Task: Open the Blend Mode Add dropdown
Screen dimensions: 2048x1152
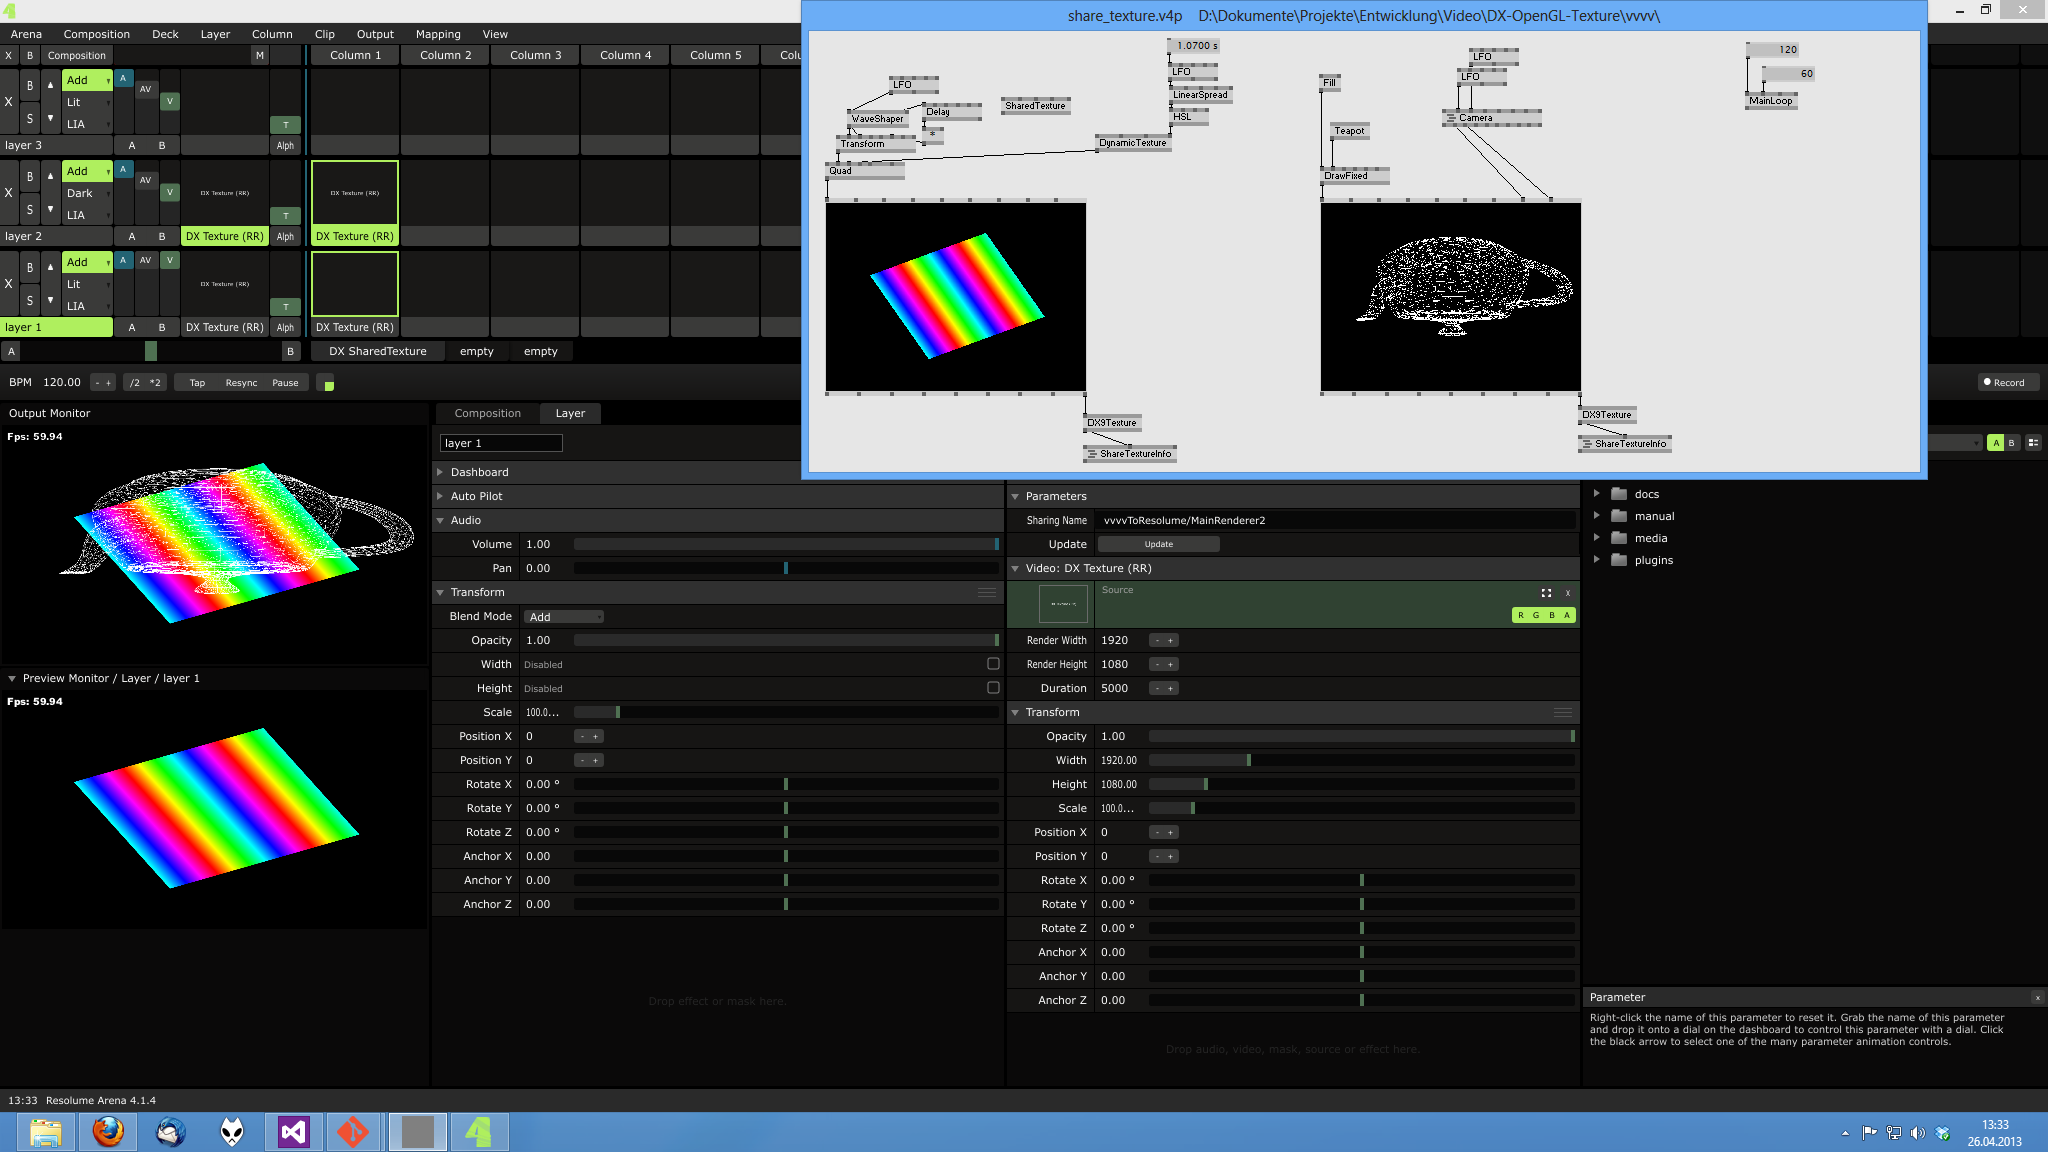Action: [x=564, y=617]
